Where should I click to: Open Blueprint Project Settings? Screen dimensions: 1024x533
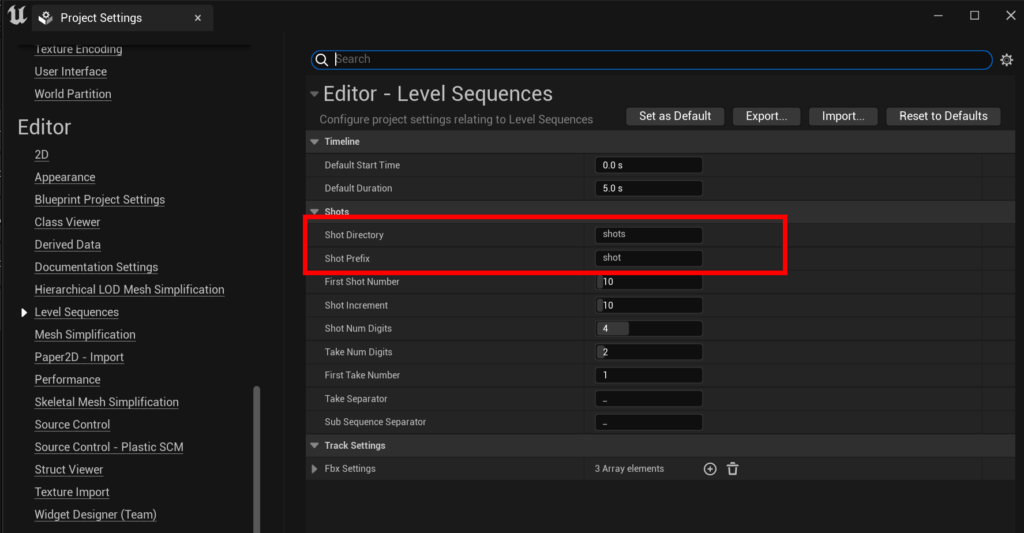pos(99,200)
